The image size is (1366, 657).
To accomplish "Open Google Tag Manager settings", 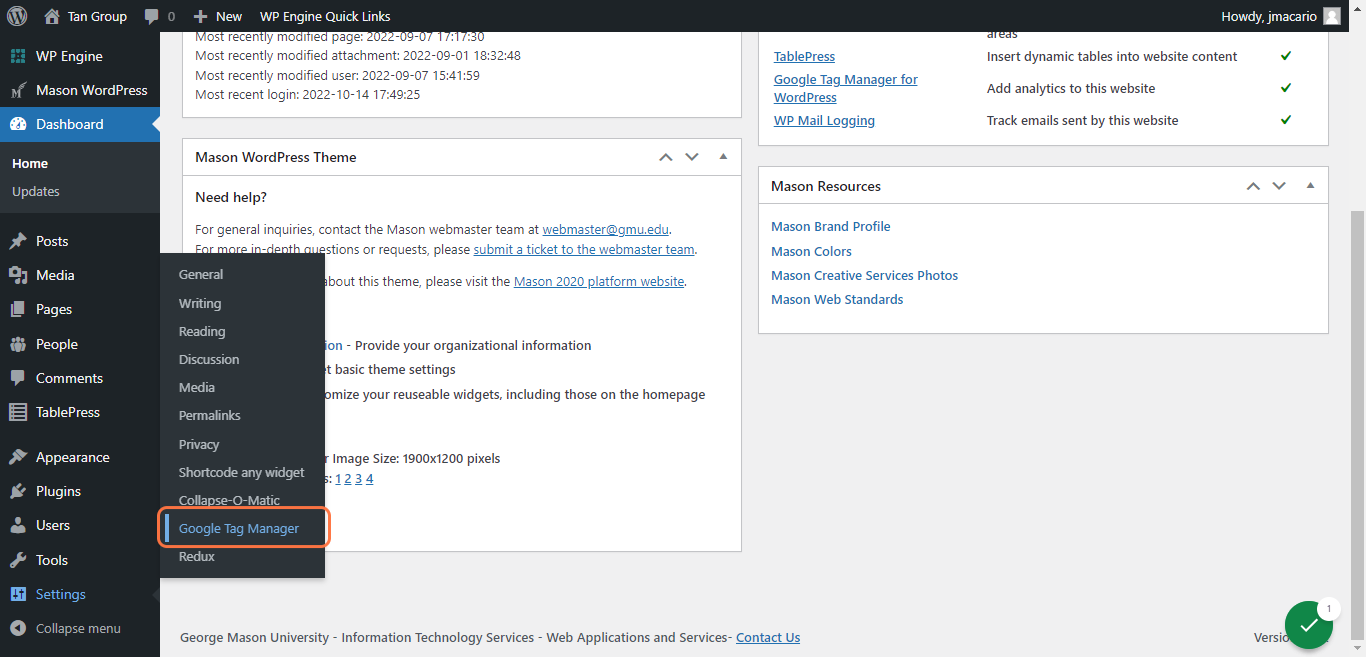I will [239, 528].
